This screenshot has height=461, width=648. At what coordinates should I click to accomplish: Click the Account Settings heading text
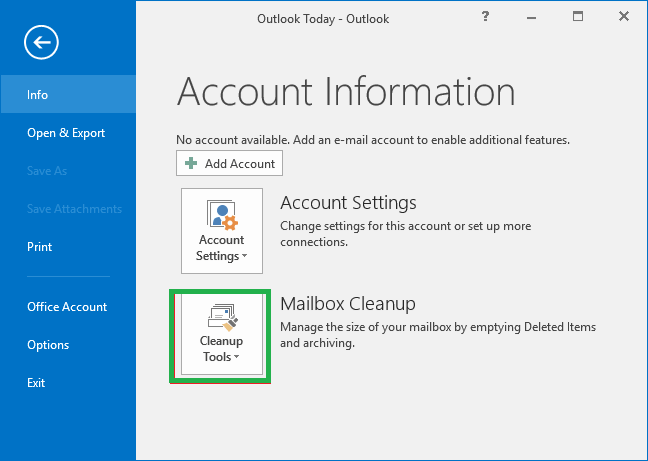click(348, 203)
